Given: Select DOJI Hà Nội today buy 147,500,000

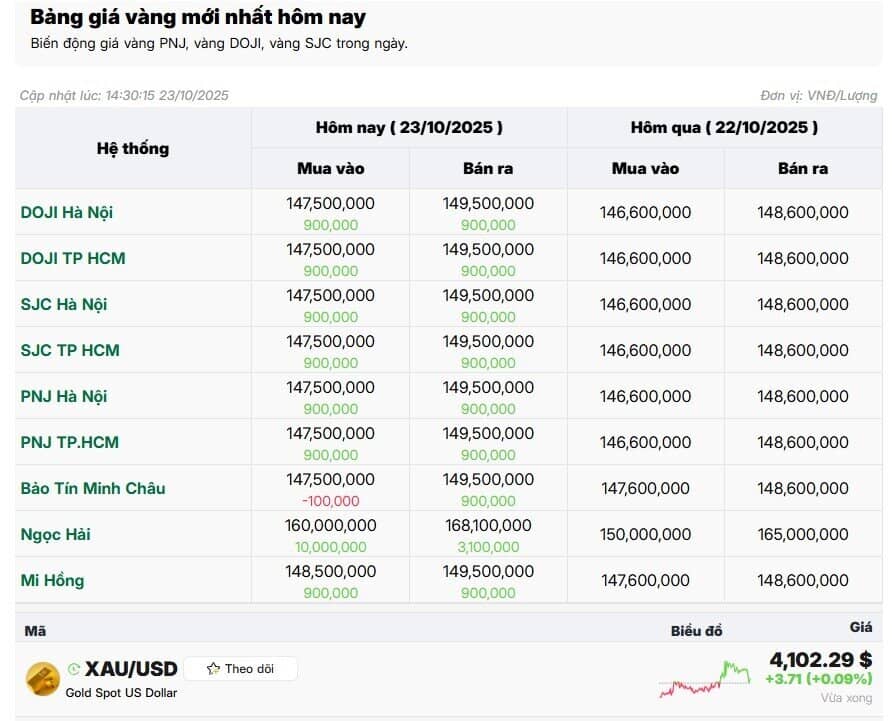Looking at the screenshot, I should point(331,203).
